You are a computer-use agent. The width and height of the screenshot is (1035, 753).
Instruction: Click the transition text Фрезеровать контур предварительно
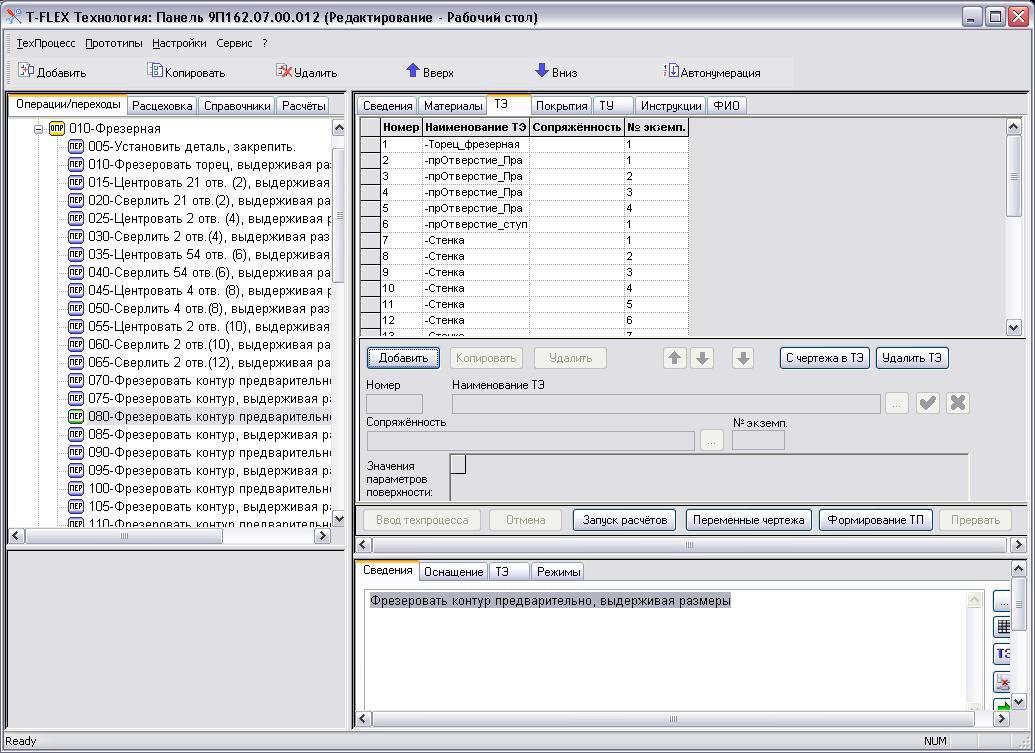point(550,601)
